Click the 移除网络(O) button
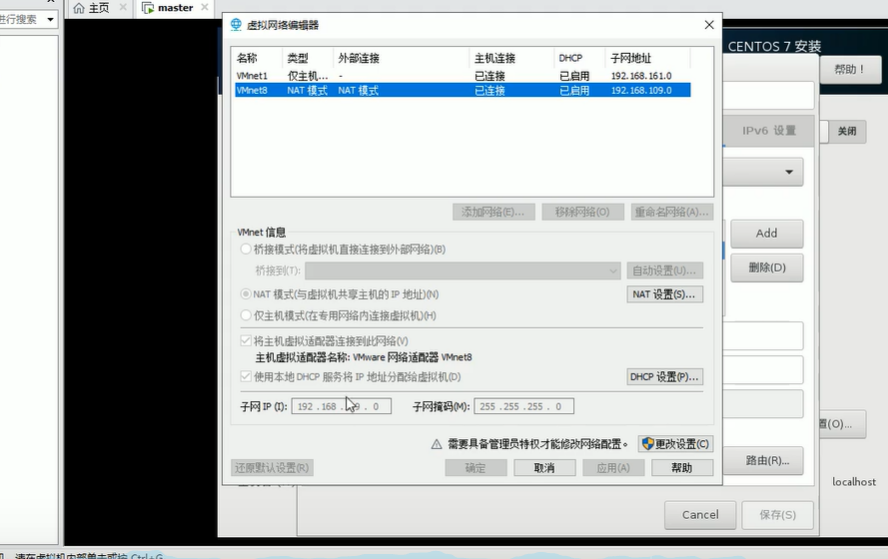 pos(582,212)
